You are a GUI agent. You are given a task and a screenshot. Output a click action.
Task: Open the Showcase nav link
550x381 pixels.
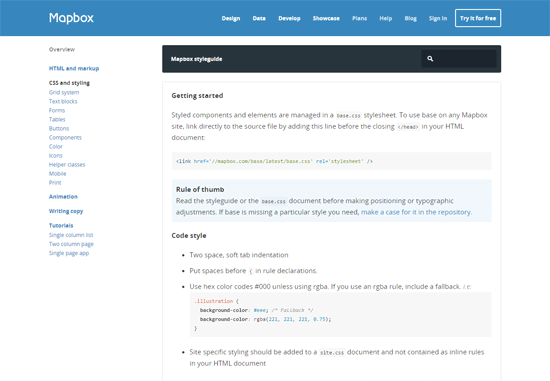click(326, 18)
